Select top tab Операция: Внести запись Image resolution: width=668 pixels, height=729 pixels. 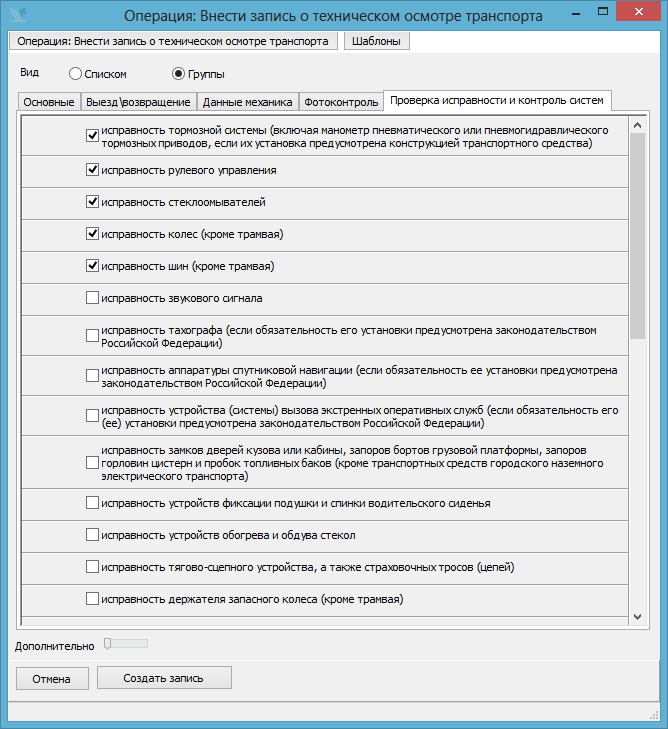coord(173,41)
